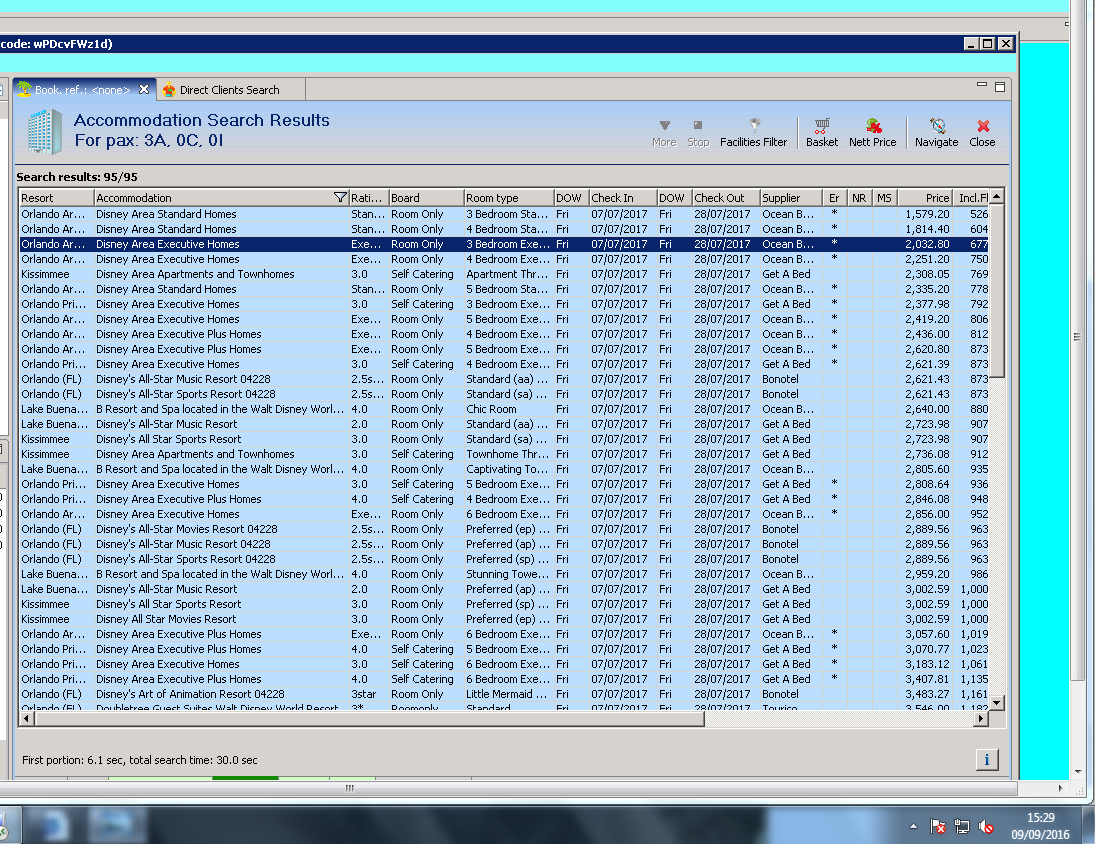Select the 4 Bedroom Sta... row priced 1,814.40

tap(504, 229)
